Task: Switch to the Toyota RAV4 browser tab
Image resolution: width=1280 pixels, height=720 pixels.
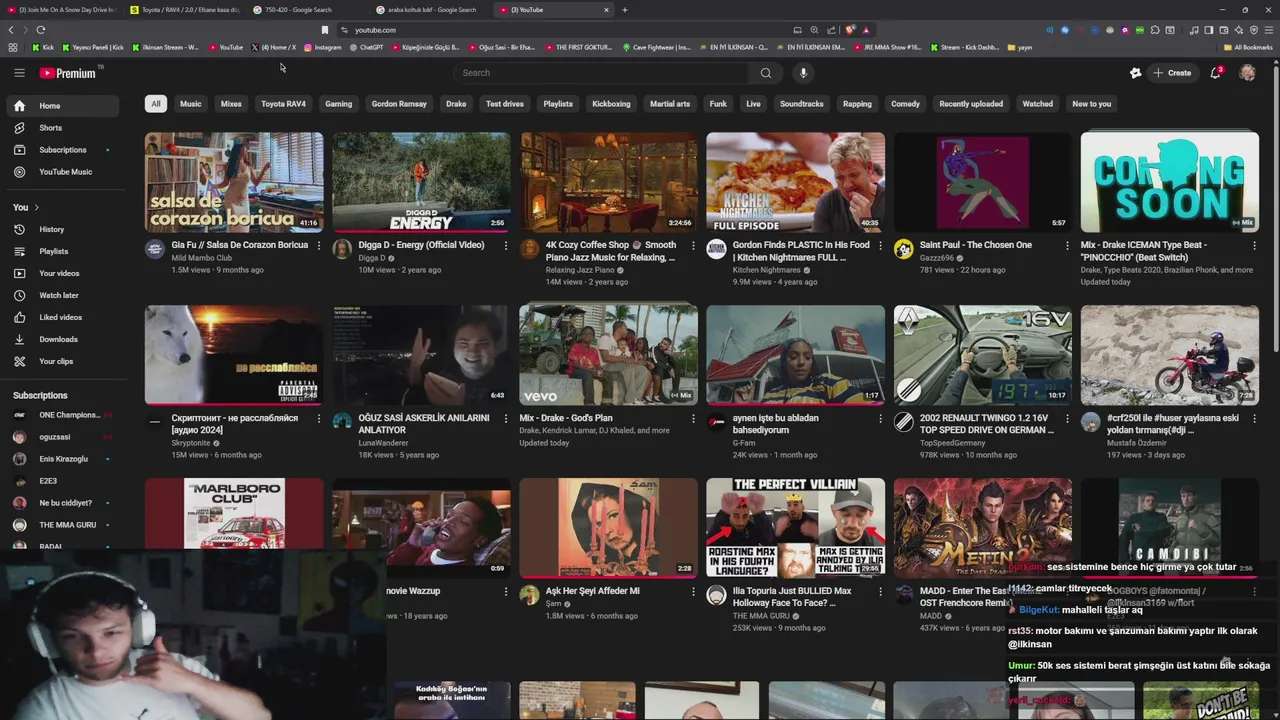Action: point(184,10)
